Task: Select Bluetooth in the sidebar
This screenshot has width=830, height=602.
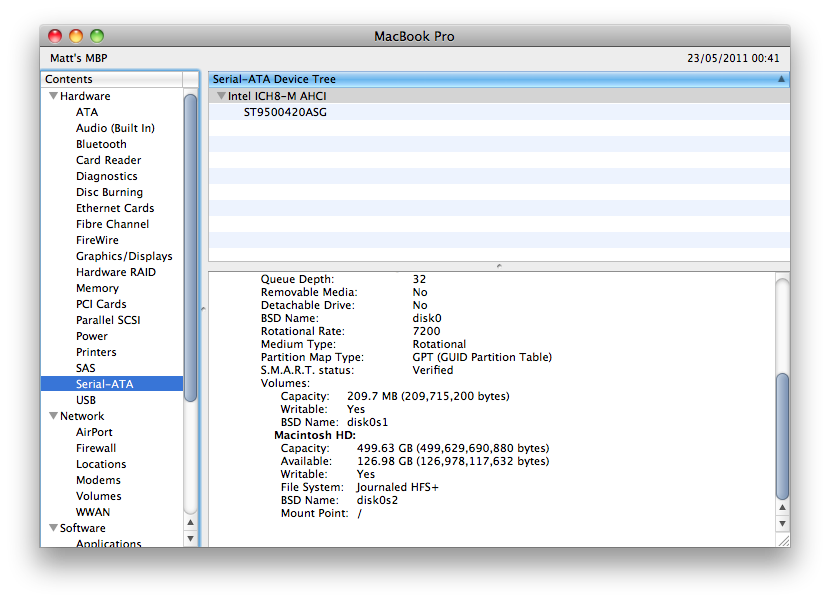Action: point(101,144)
